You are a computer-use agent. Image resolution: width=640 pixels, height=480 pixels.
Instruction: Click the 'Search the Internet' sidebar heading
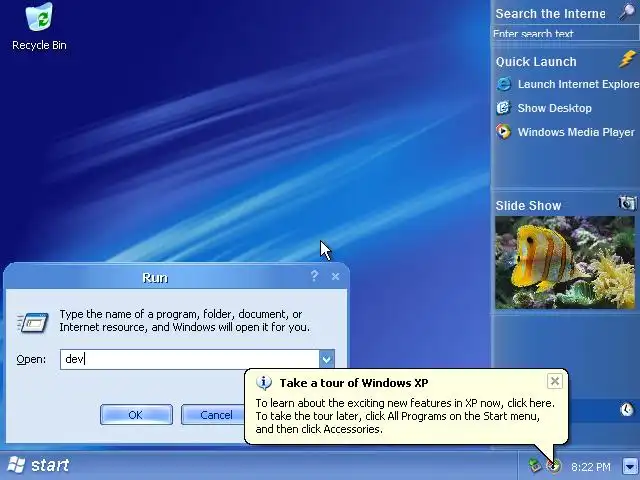coord(551,13)
